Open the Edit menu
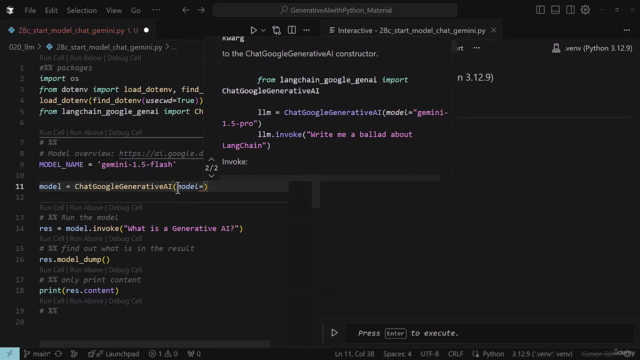 coord(51,10)
